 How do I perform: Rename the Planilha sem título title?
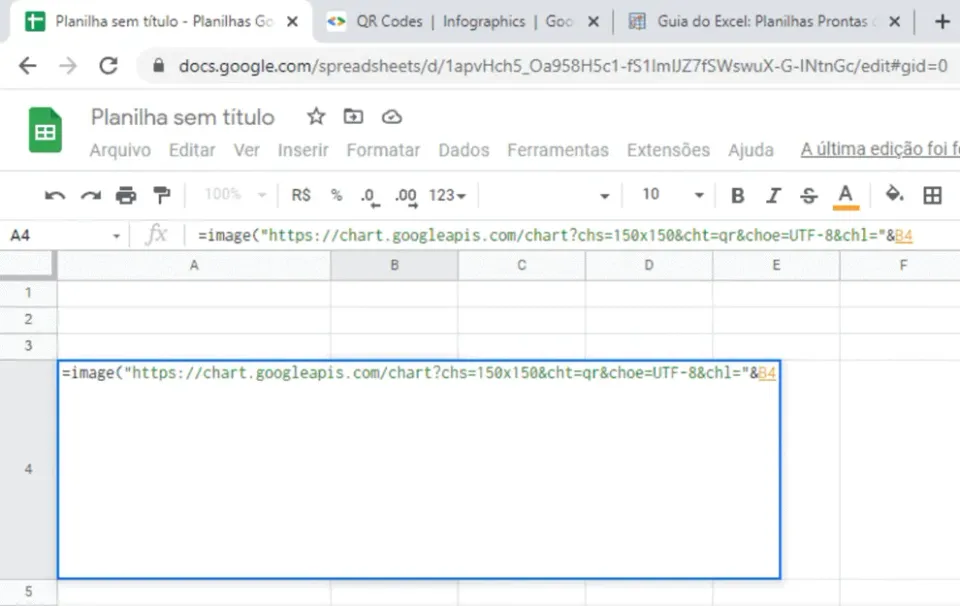pyautogui.click(x=182, y=116)
